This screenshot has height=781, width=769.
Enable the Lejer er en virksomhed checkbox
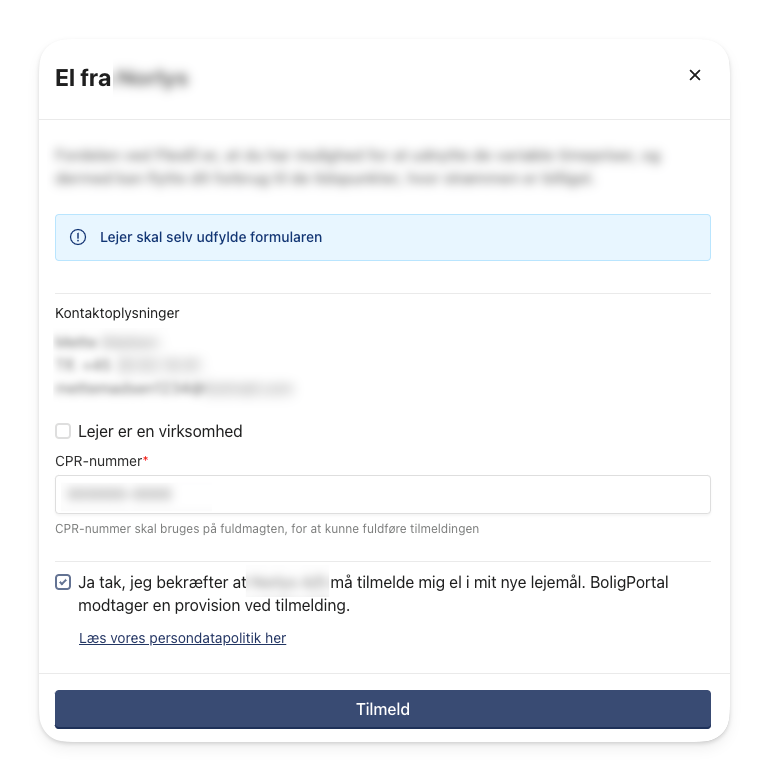63,431
